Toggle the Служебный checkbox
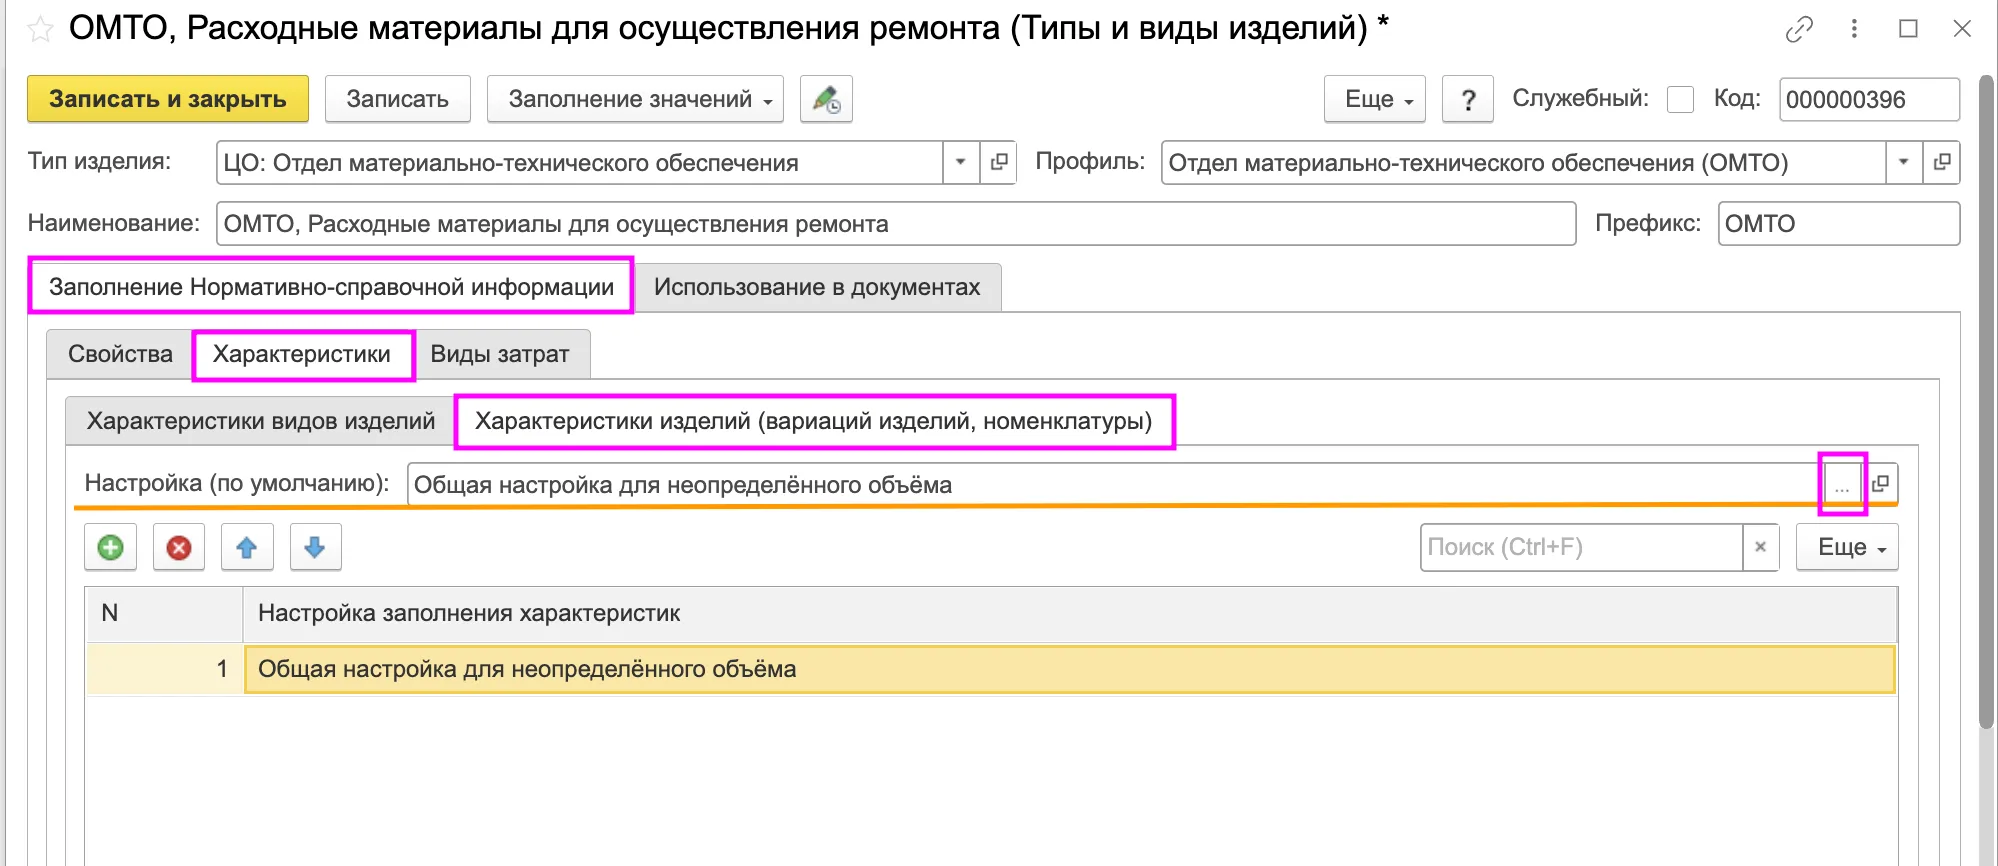 click(1680, 99)
